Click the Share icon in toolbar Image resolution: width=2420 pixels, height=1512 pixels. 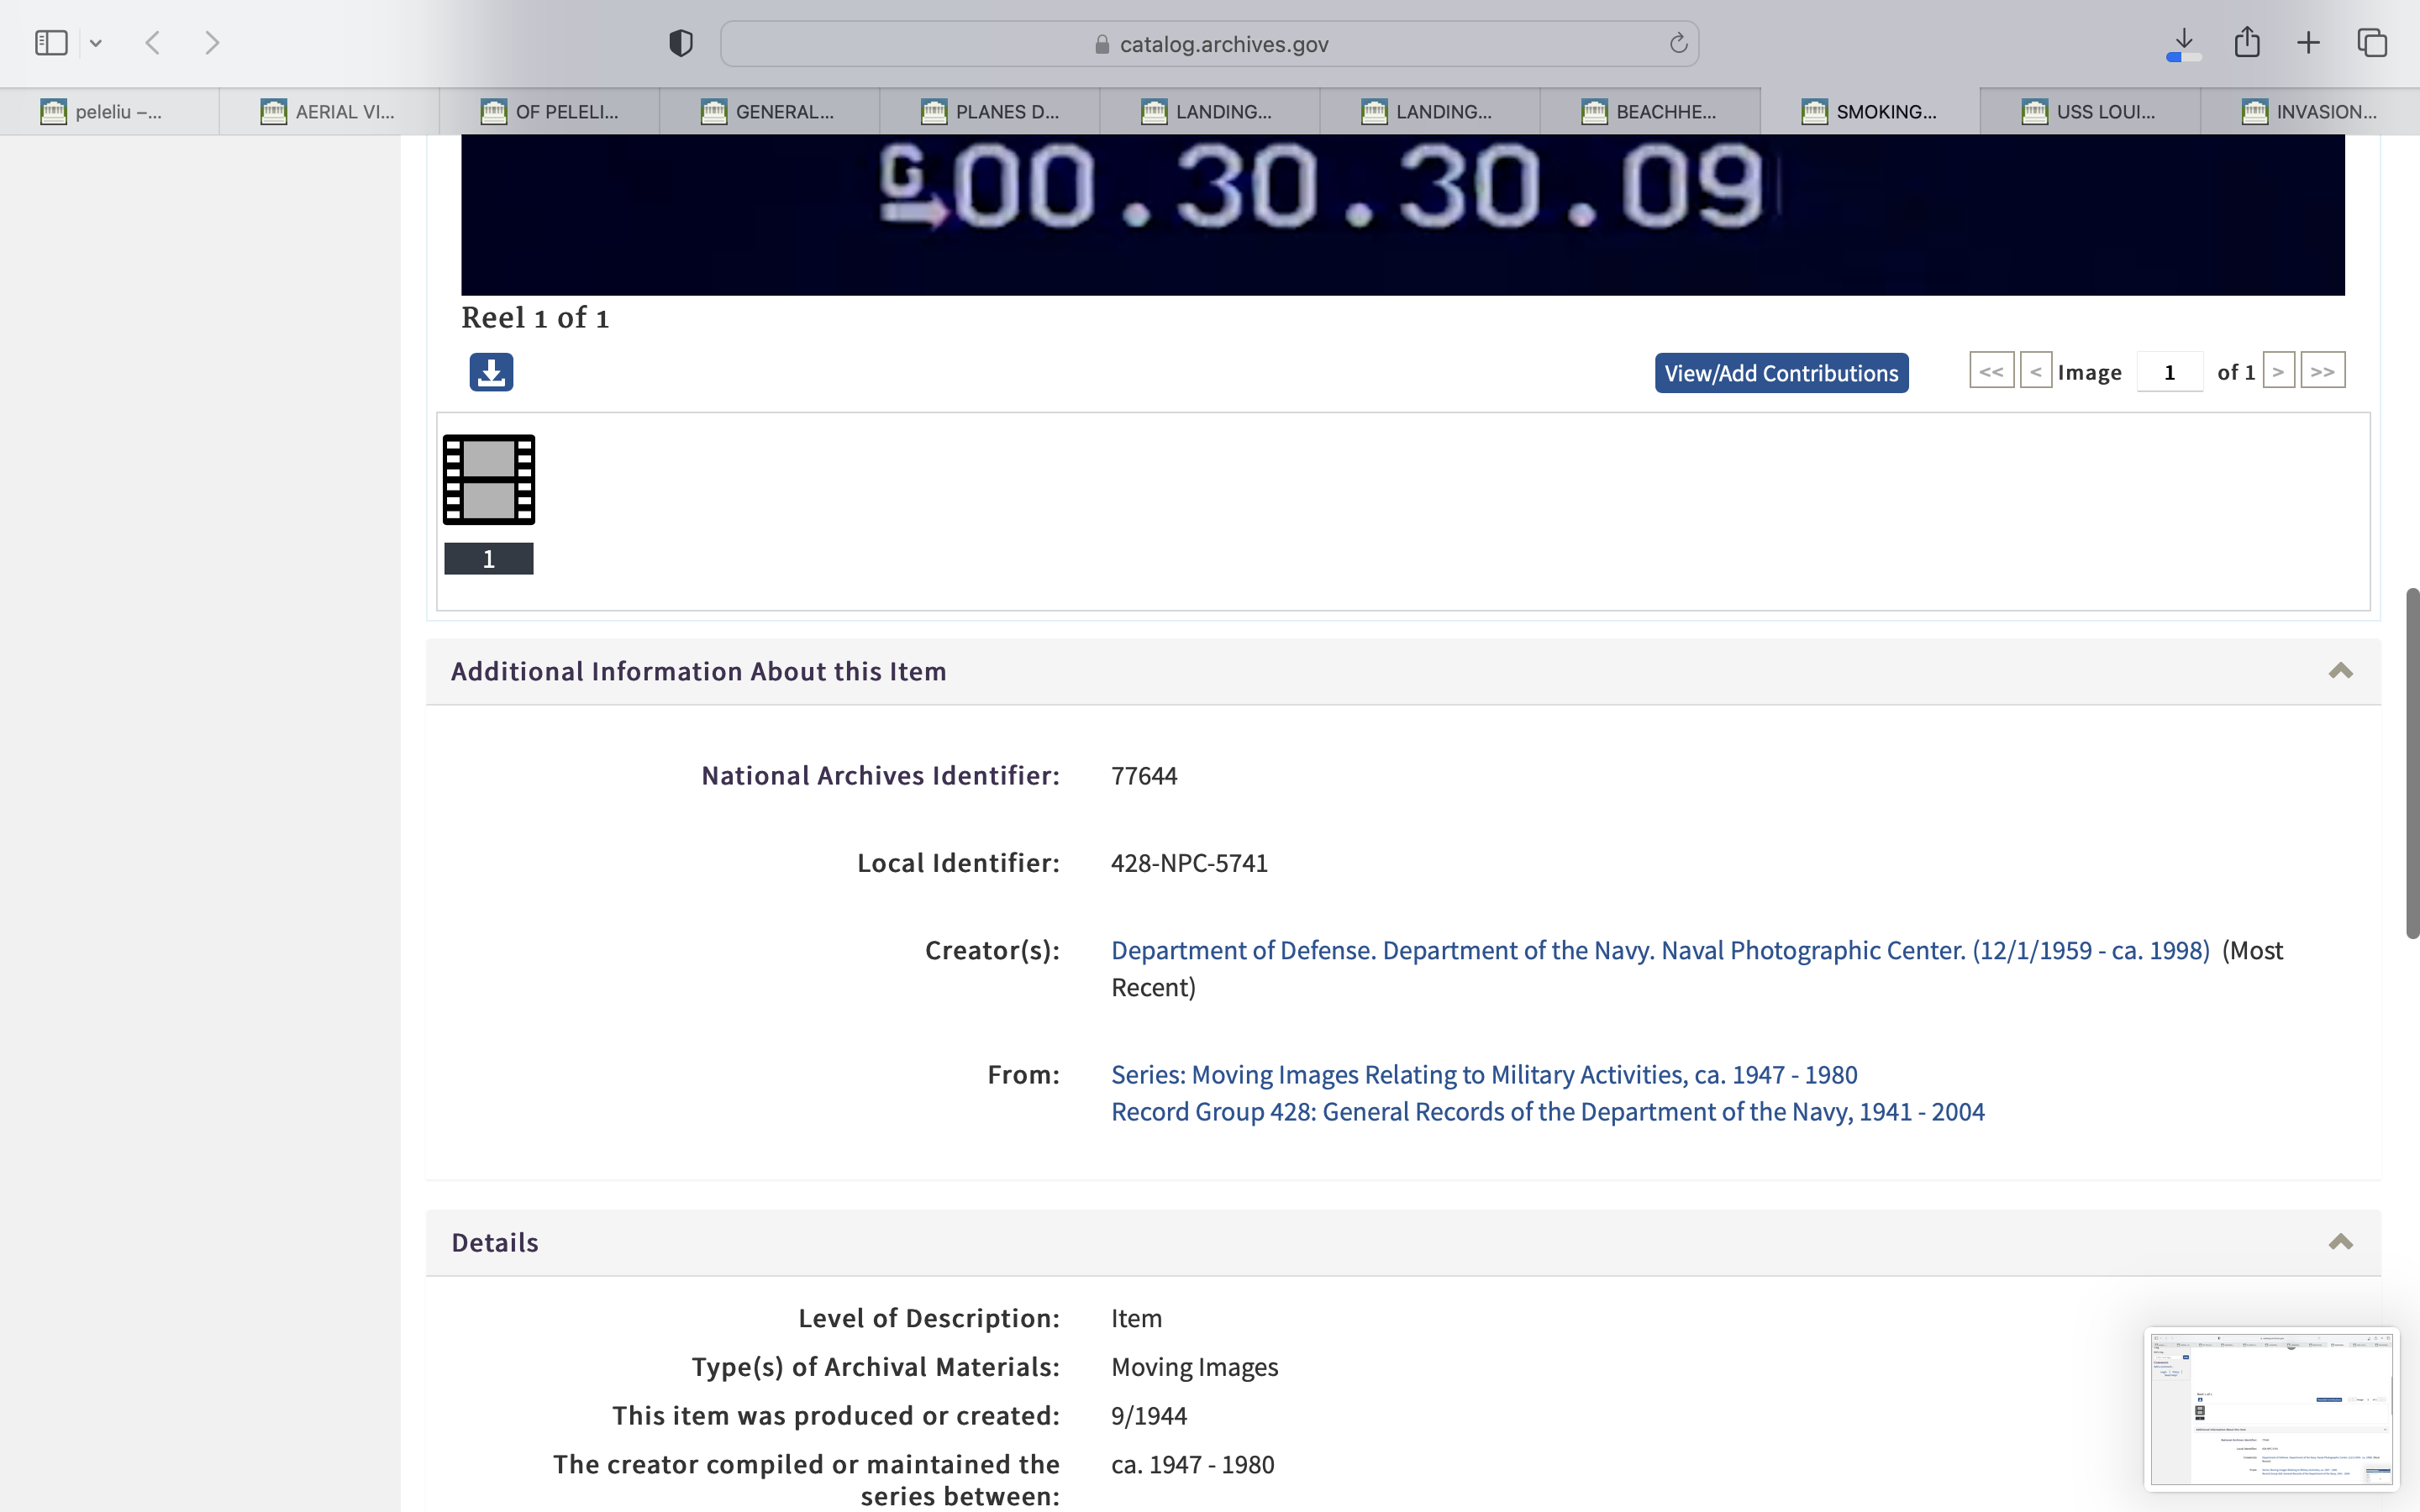[x=2247, y=43]
